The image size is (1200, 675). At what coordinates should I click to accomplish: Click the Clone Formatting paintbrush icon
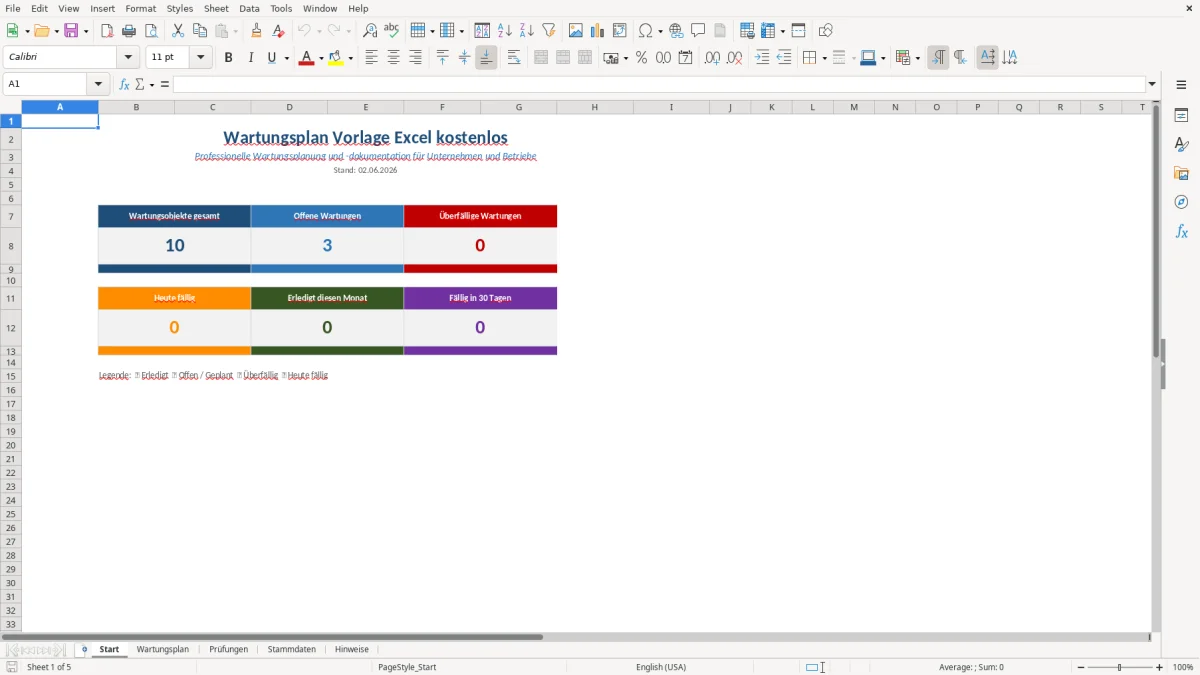(x=256, y=31)
